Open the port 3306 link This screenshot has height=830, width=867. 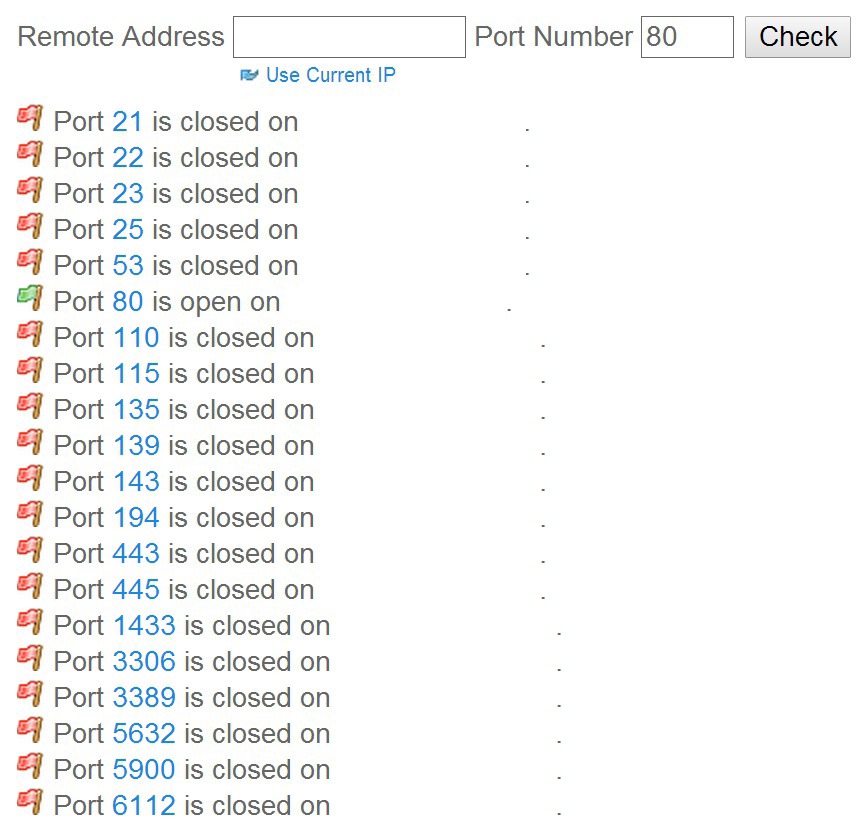point(144,661)
